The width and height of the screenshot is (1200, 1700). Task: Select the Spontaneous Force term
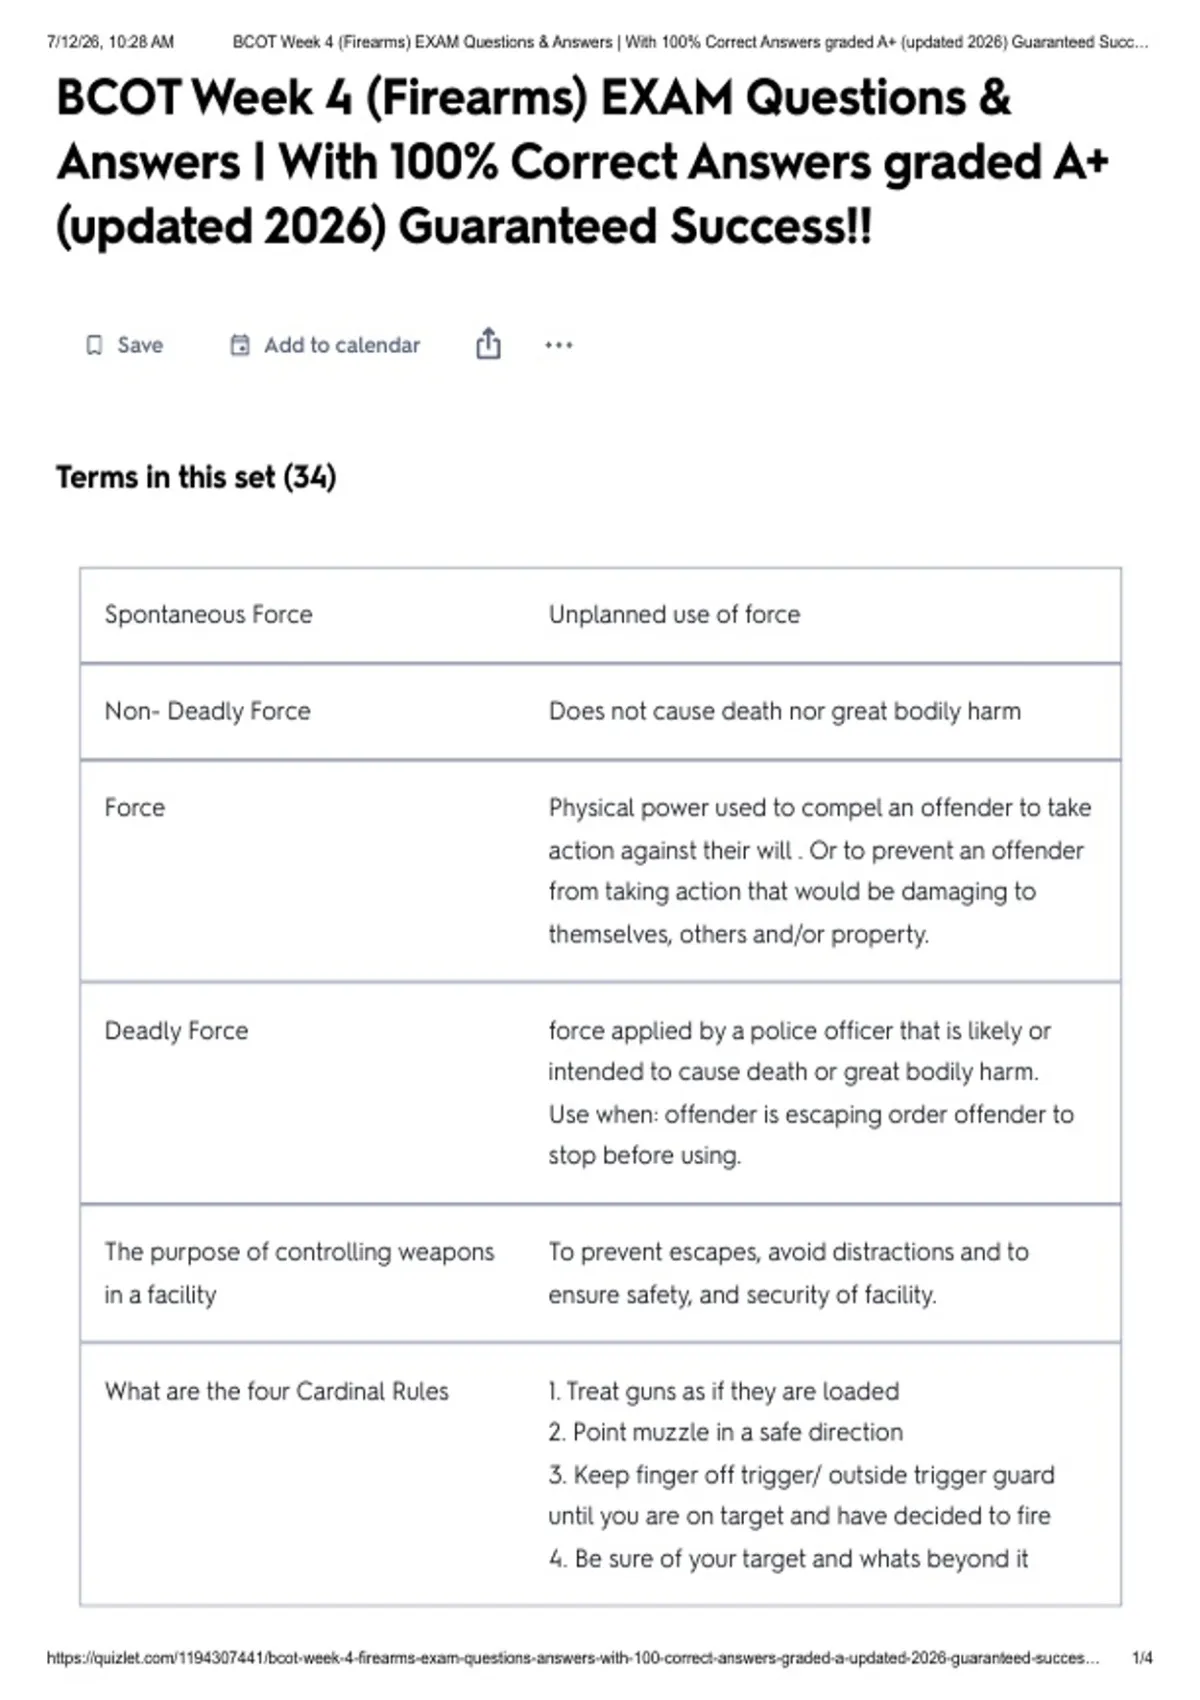click(208, 614)
